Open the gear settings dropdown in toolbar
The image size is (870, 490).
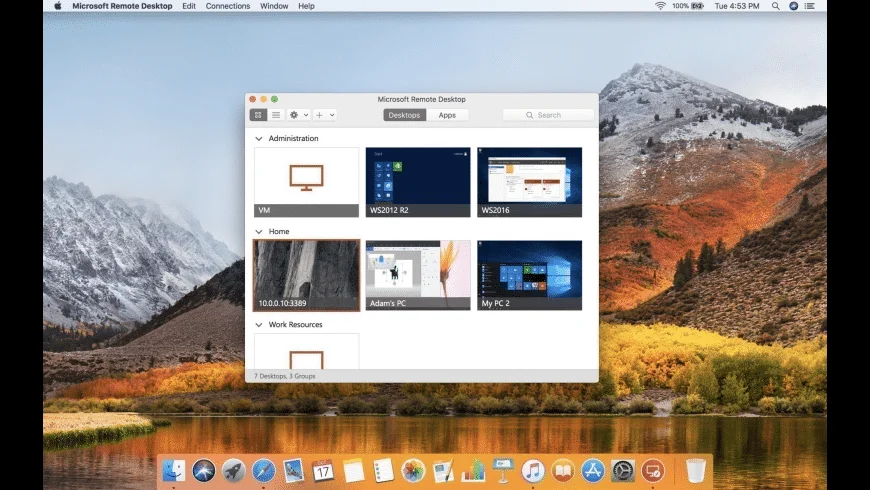[x=299, y=115]
